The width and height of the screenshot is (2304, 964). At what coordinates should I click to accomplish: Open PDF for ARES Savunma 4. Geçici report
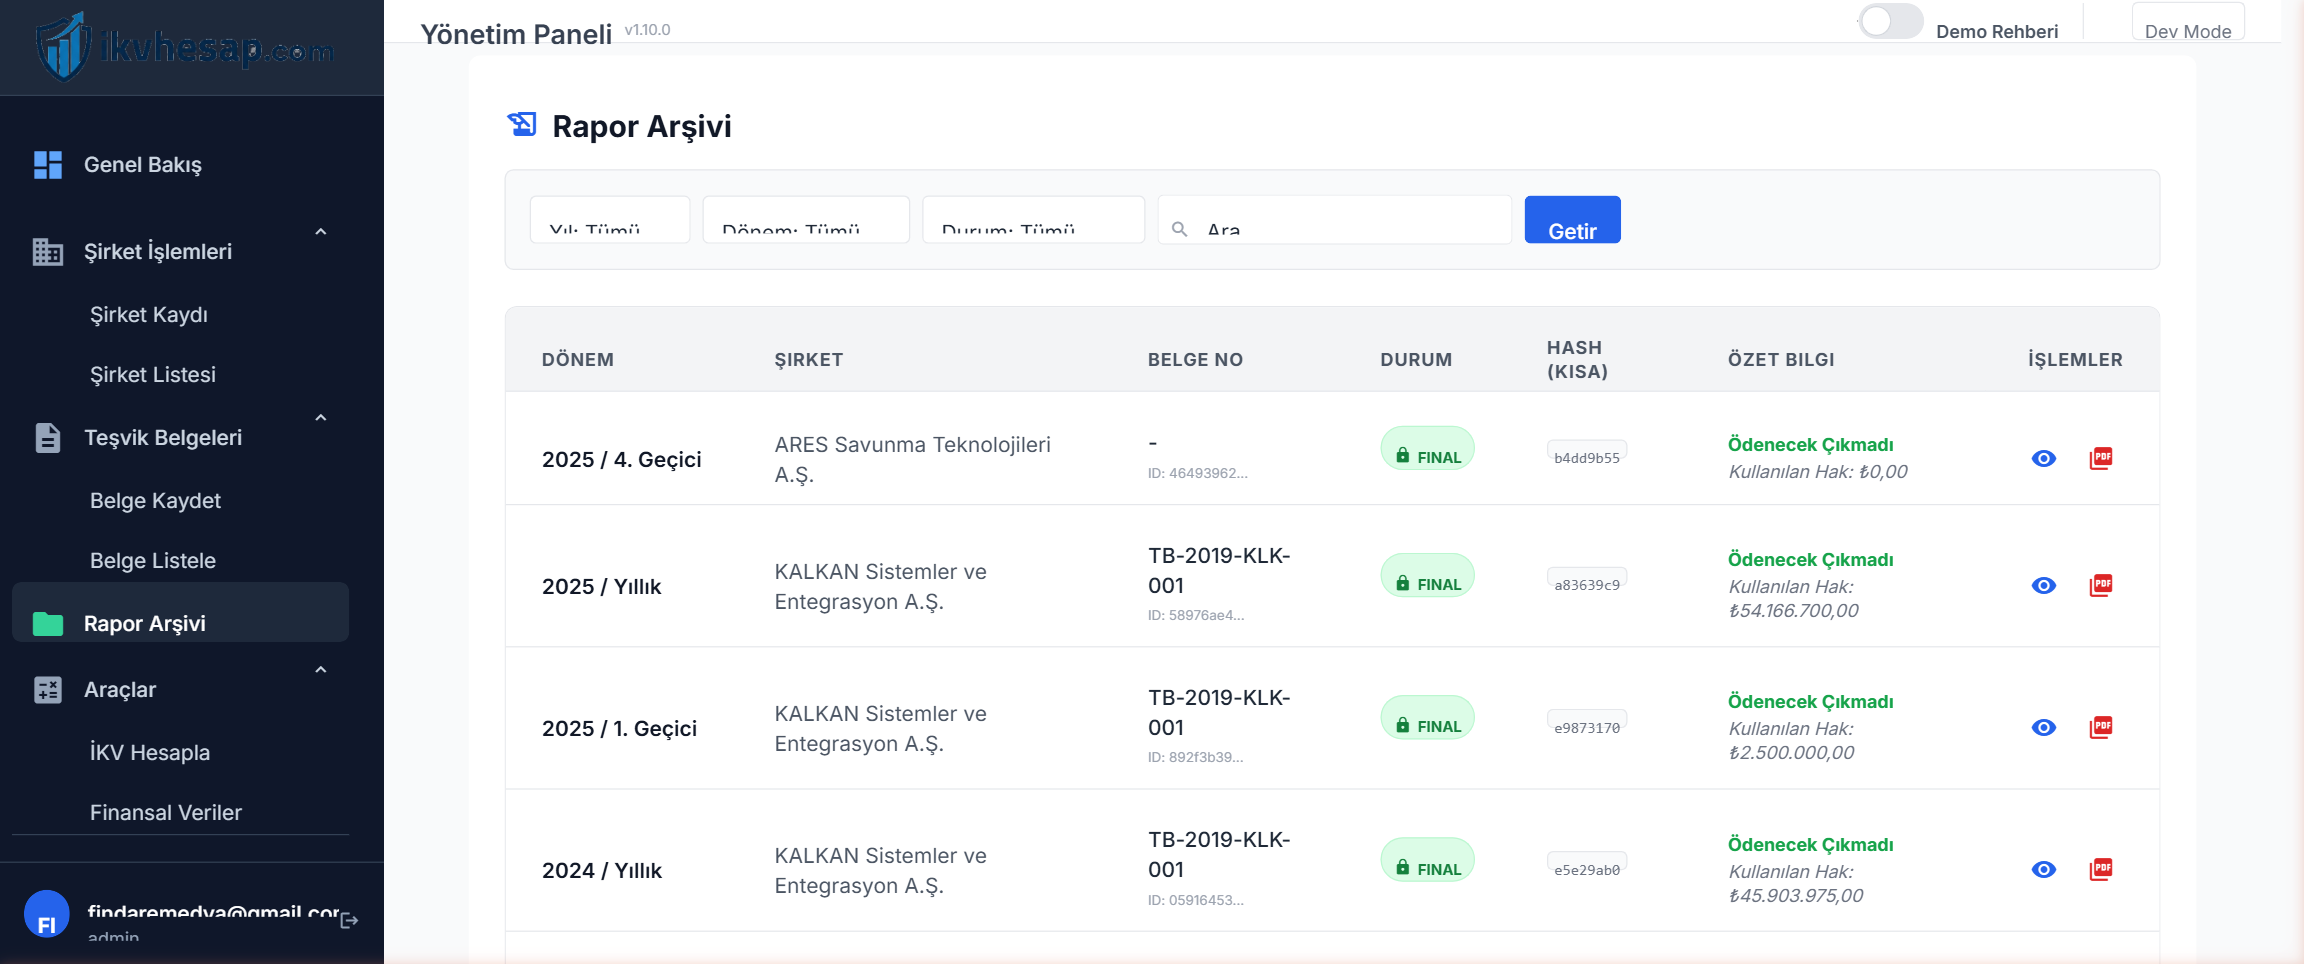pyautogui.click(x=2101, y=458)
